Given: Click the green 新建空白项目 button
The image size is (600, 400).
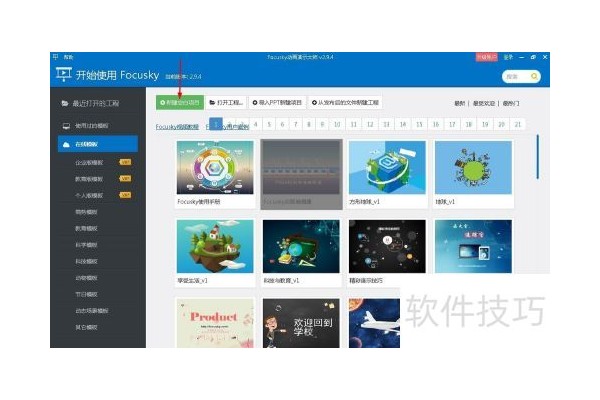Looking at the screenshot, I should 180,103.
